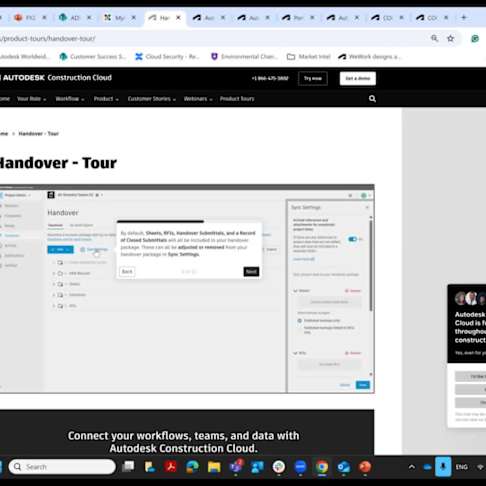This screenshot has width=486, height=486.
Task: Close the Sync Settings panel
Action: pos(367,207)
